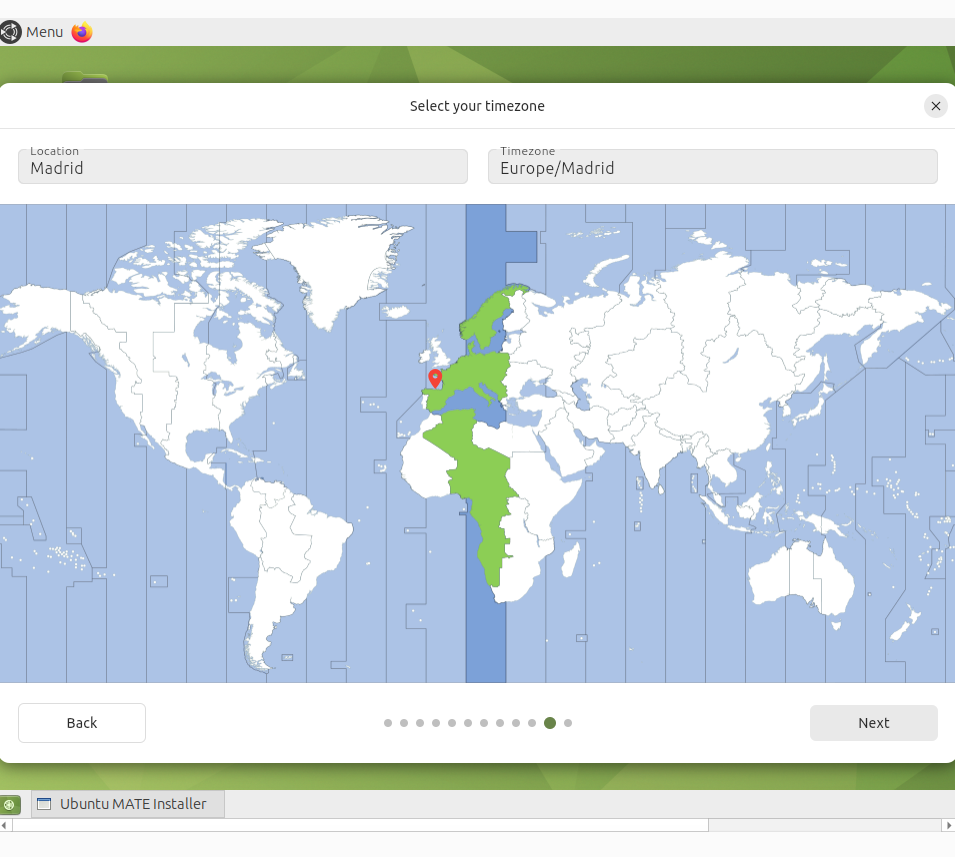The width and height of the screenshot is (955, 857).
Task: Click the show desktop icon in the bottom panel
Action: (x=10, y=805)
